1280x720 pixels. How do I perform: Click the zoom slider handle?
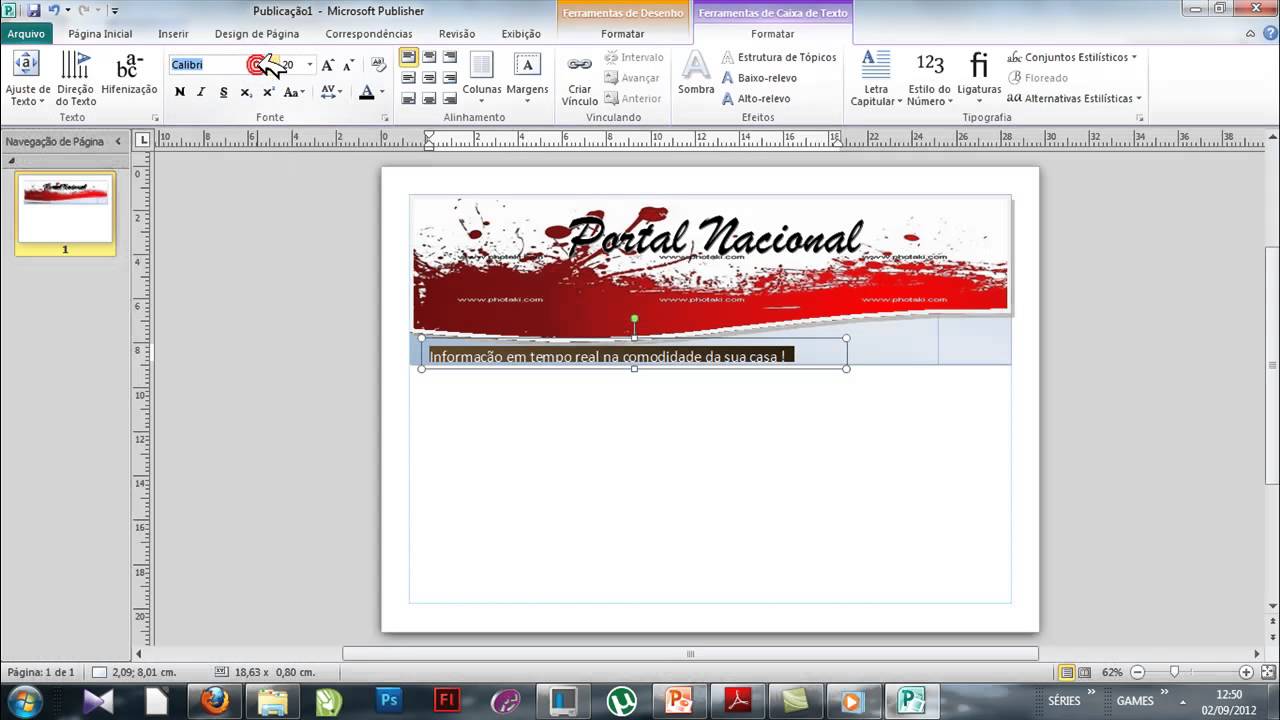[1174, 673]
